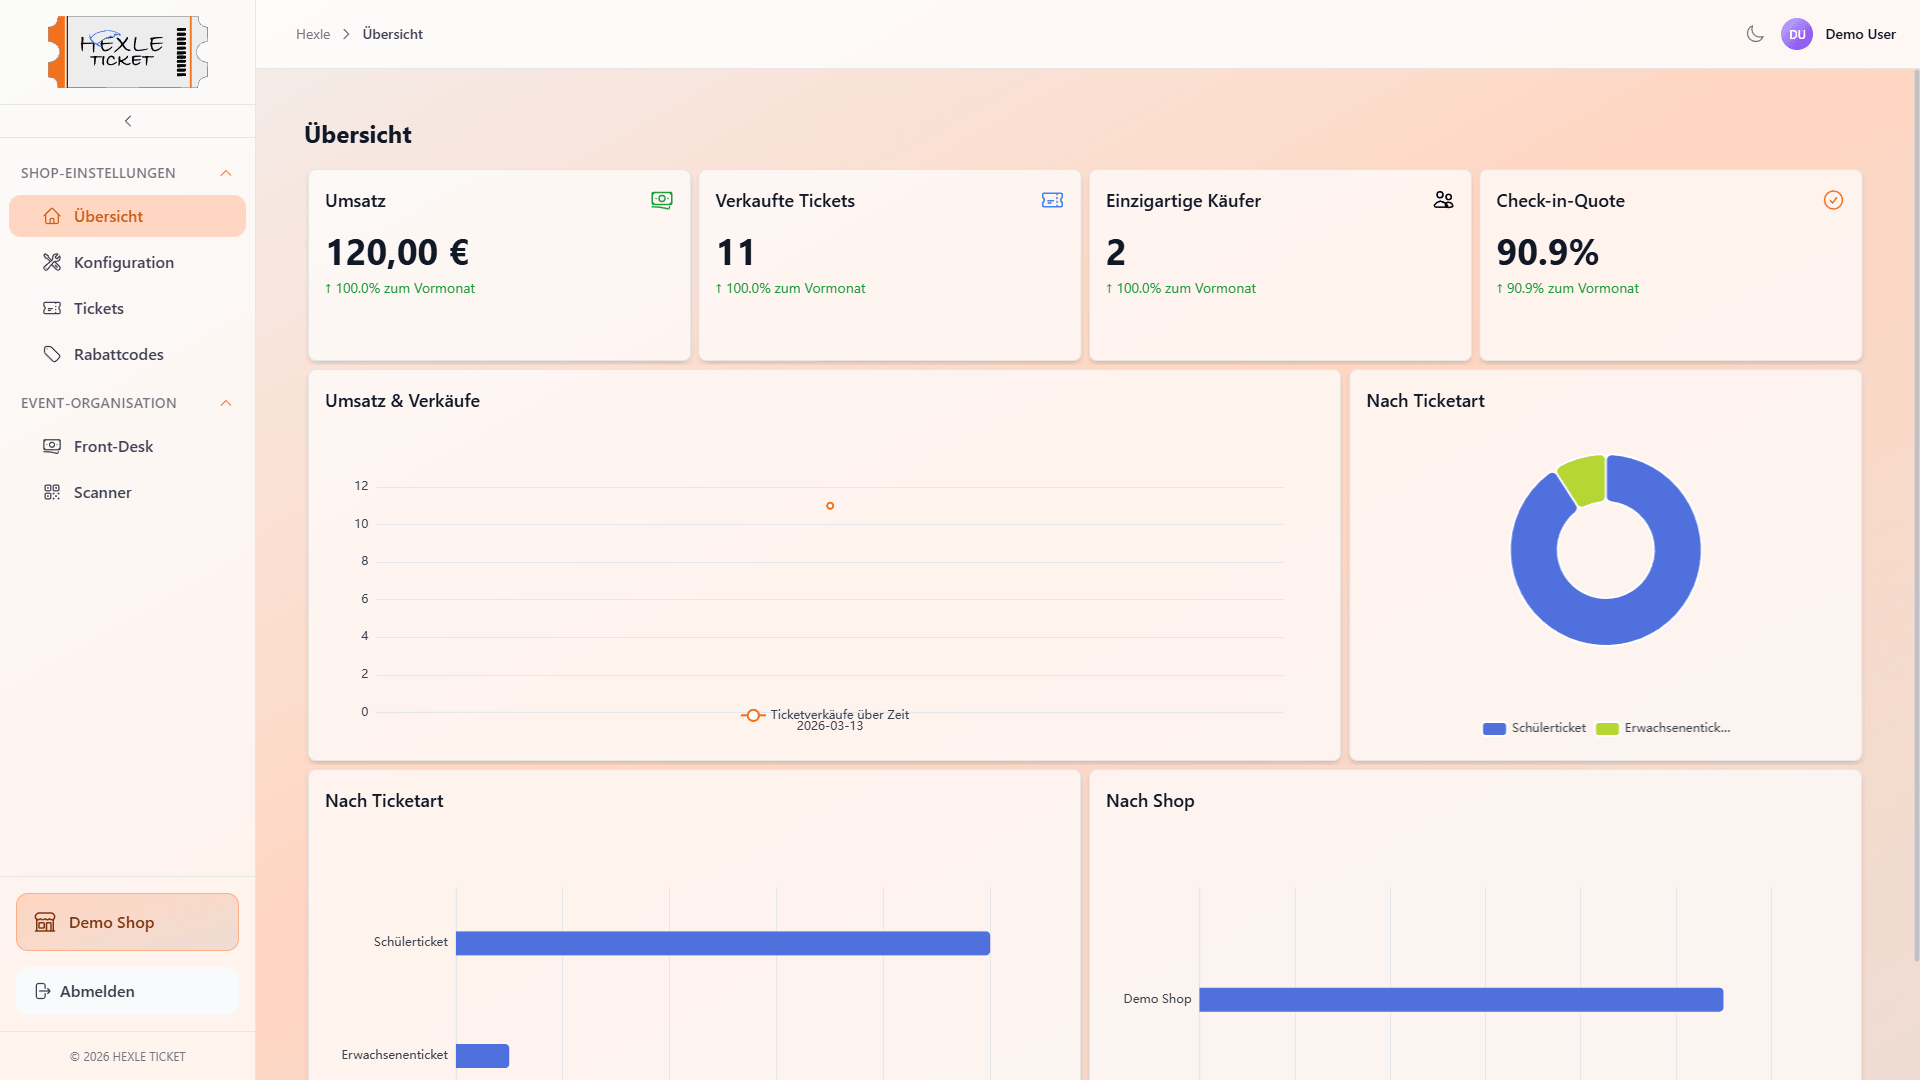
Task: Collapse the Event-Organisation section
Action: point(226,403)
